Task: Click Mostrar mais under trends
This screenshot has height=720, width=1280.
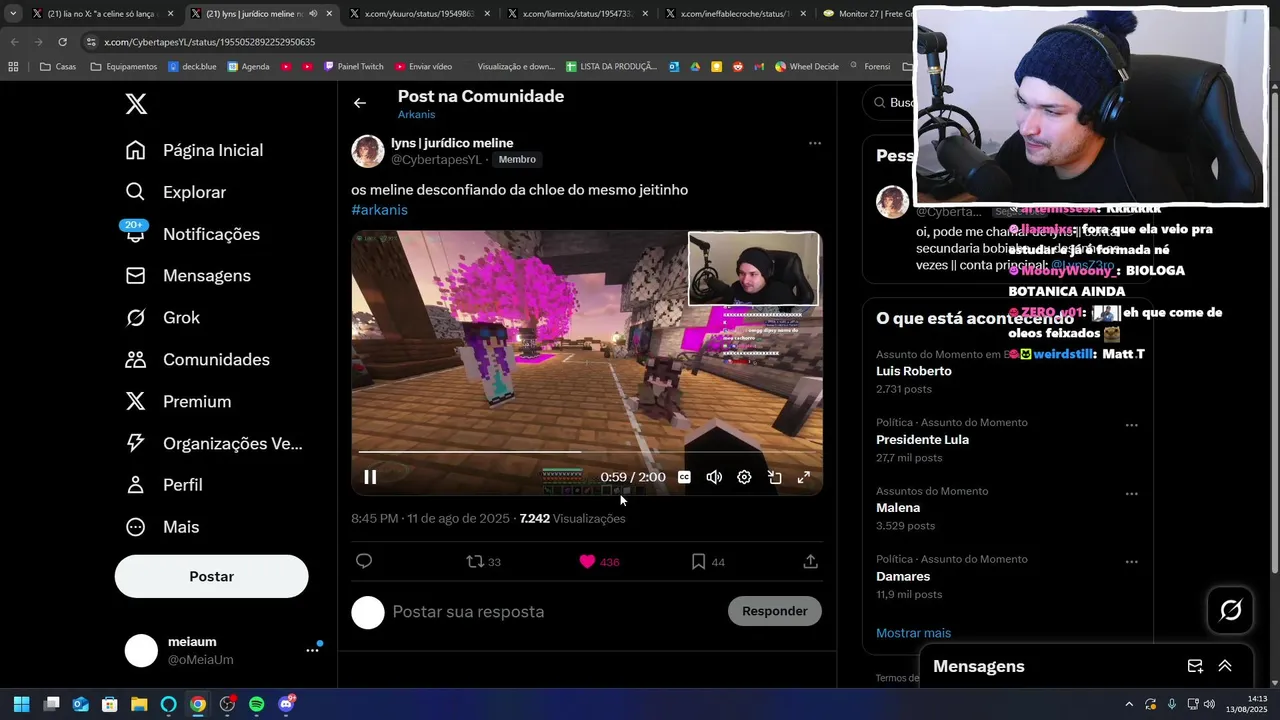Action: (x=913, y=633)
